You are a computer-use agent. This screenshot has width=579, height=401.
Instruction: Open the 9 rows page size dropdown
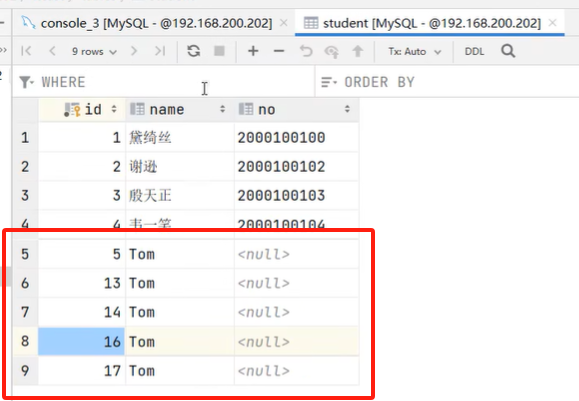[x=94, y=51]
